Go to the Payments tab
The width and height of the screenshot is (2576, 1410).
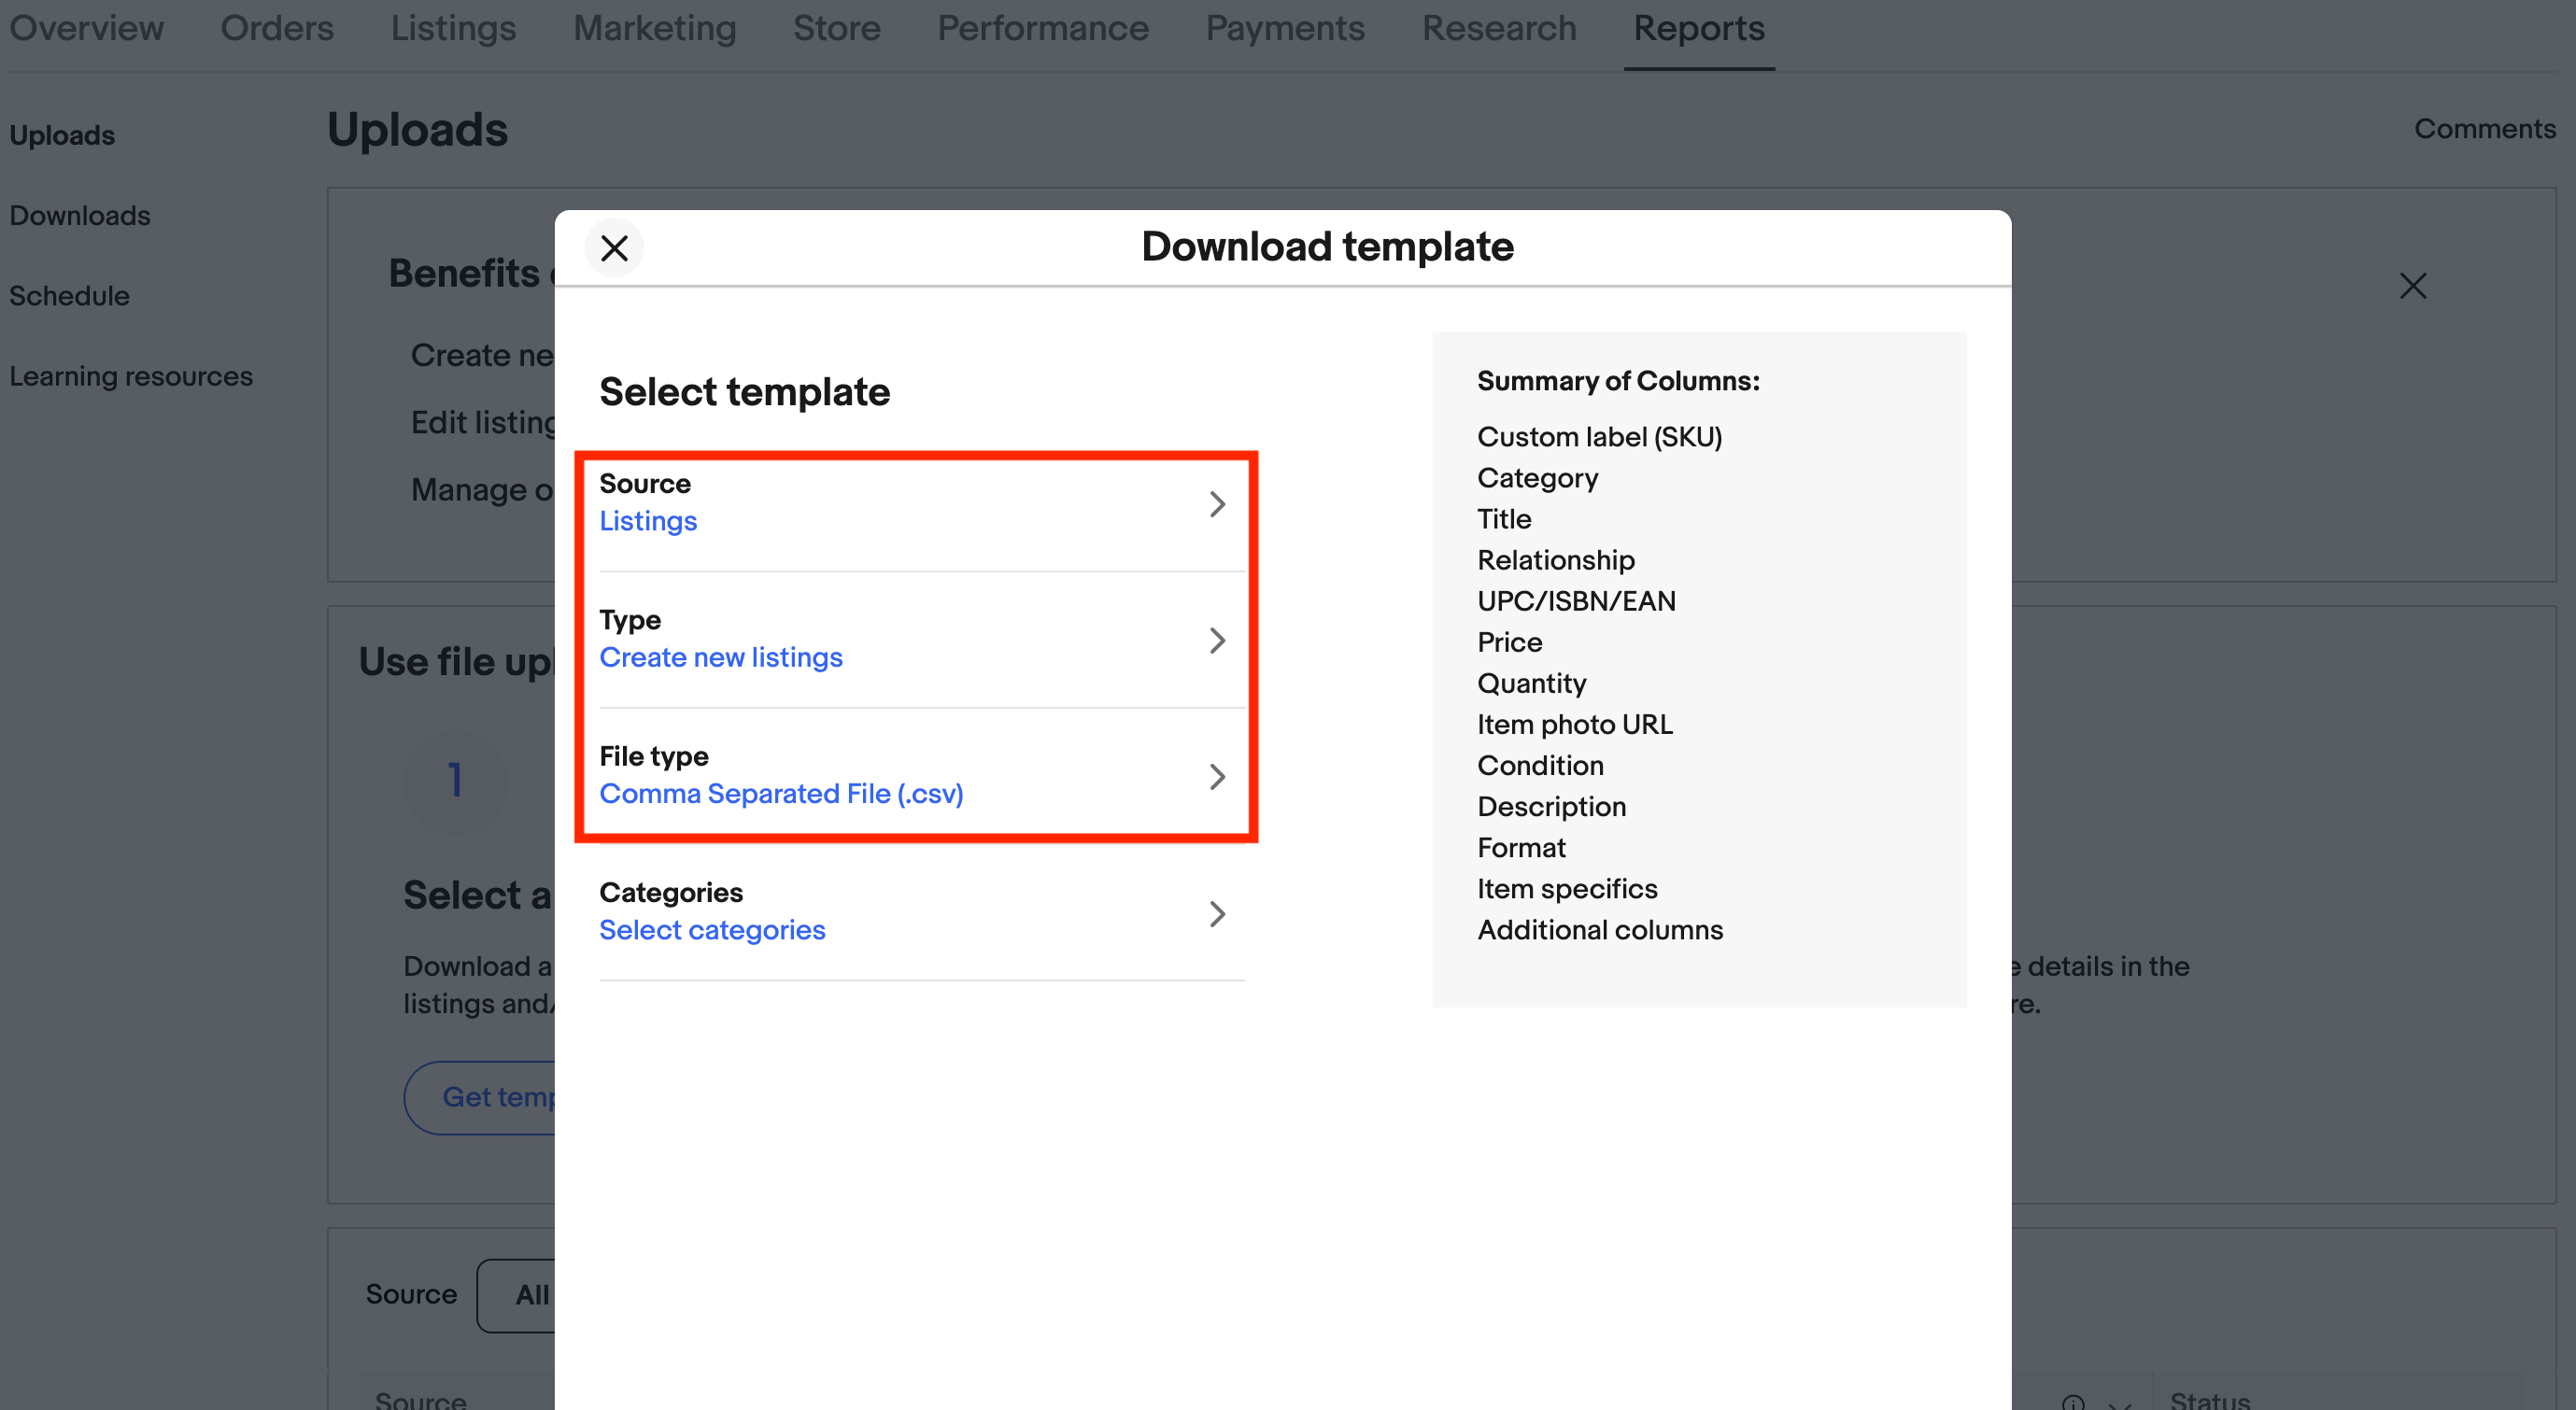click(1285, 28)
